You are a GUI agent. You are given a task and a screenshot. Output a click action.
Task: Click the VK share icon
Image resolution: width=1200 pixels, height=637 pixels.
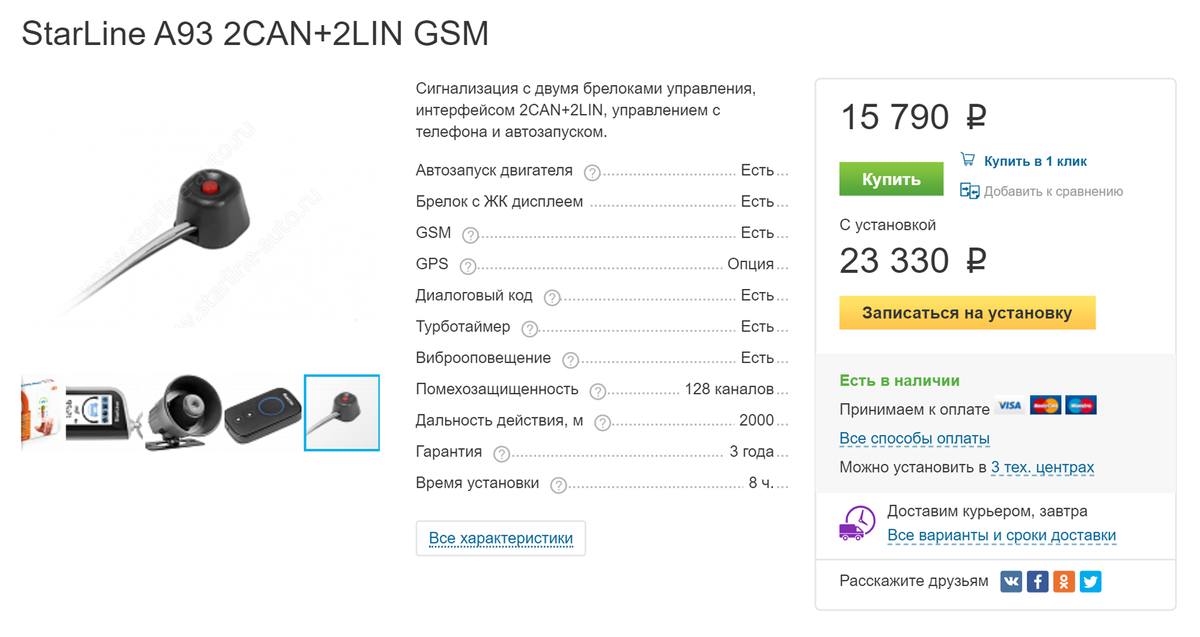click(1011, 581)
